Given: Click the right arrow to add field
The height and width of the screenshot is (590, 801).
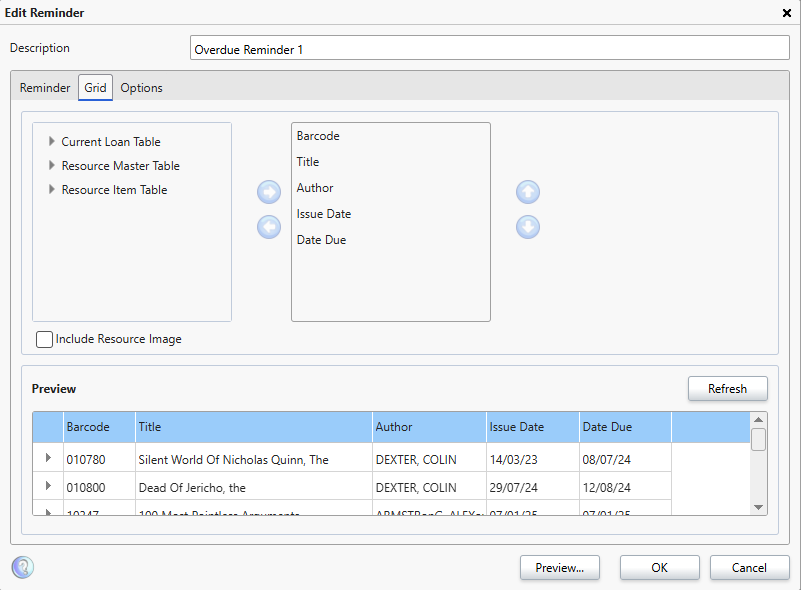Looking at the screenshot, I should (269, 191).
